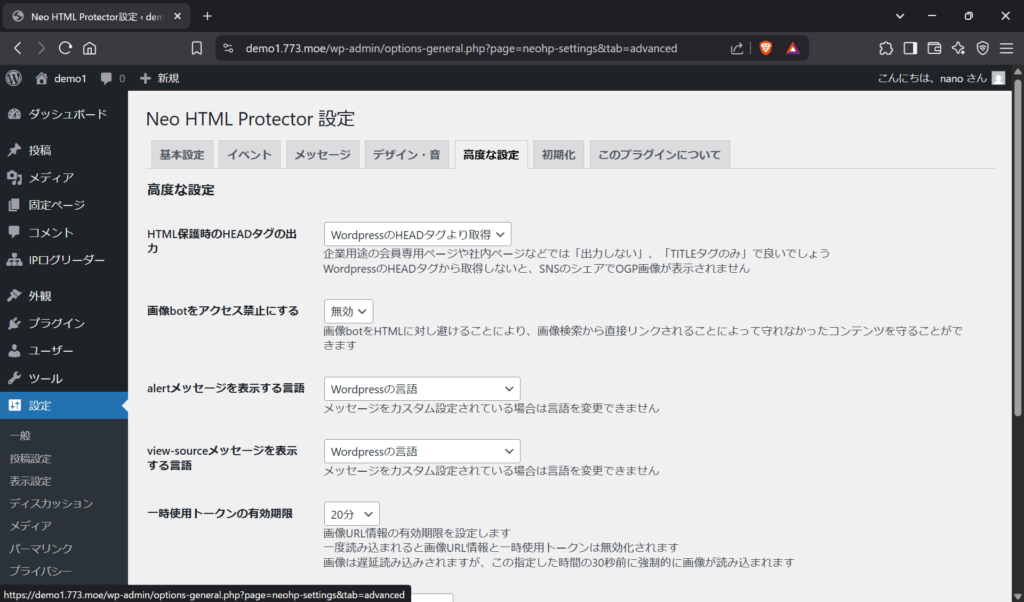Open the token expiration 20分 dropdown

point(351,514)
